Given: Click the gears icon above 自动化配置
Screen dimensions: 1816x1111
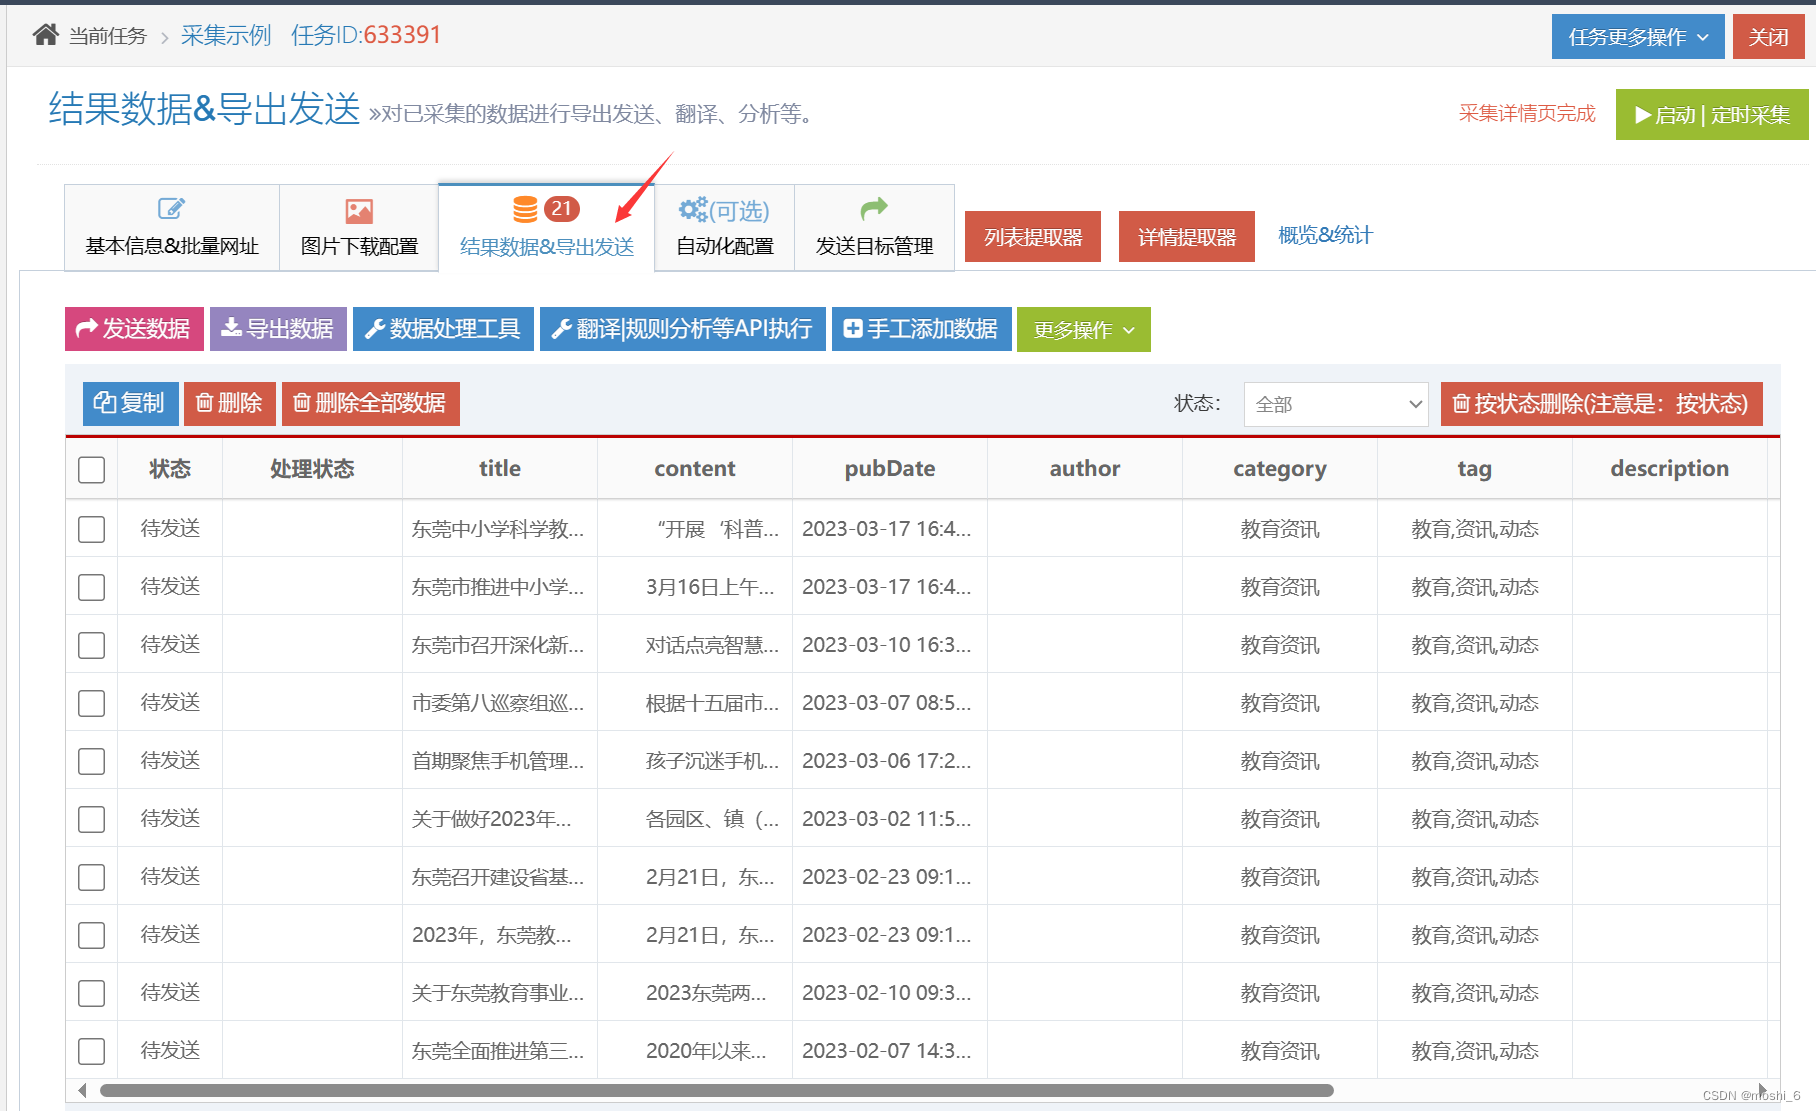Looking at the screenshot, I should (x=692, y=209).
